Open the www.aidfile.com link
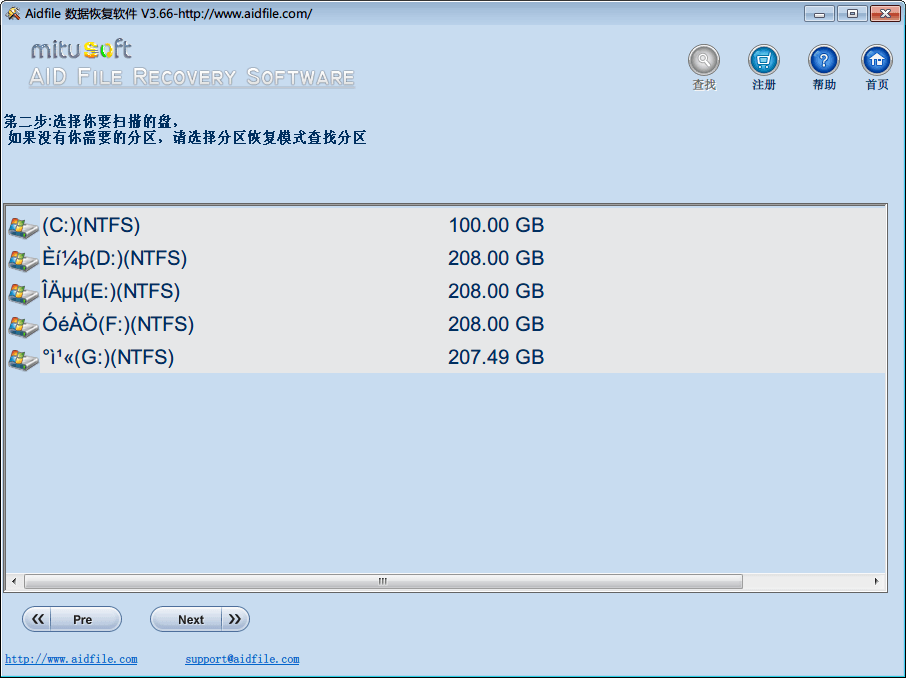Viewport: 906px width, 678px height. point(71,660)
